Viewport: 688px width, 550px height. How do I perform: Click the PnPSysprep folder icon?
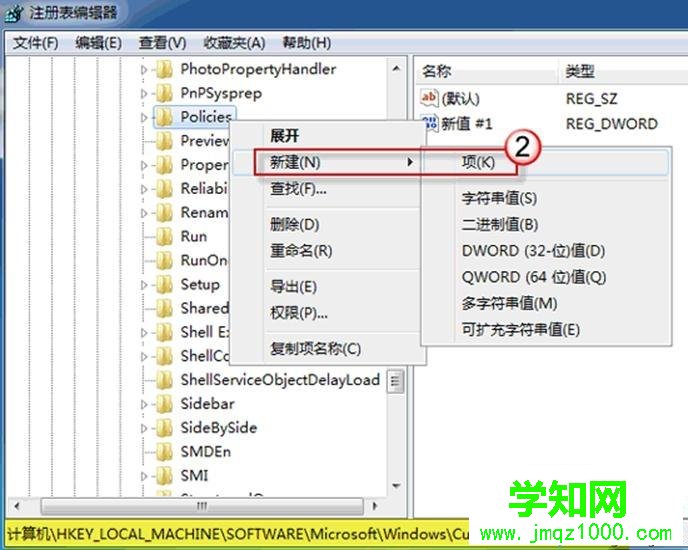(165, 93)
